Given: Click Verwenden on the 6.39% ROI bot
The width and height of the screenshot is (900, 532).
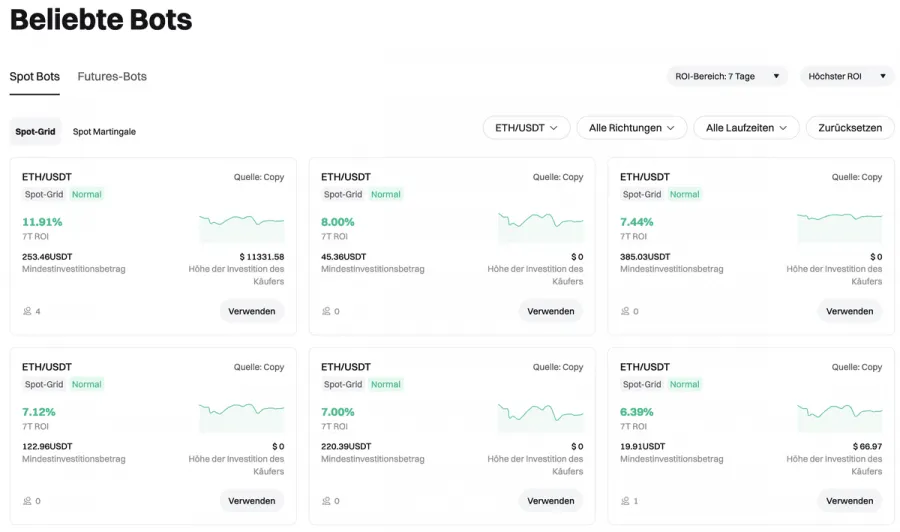Looking at the screenshot, I should (x=849, y=500).
